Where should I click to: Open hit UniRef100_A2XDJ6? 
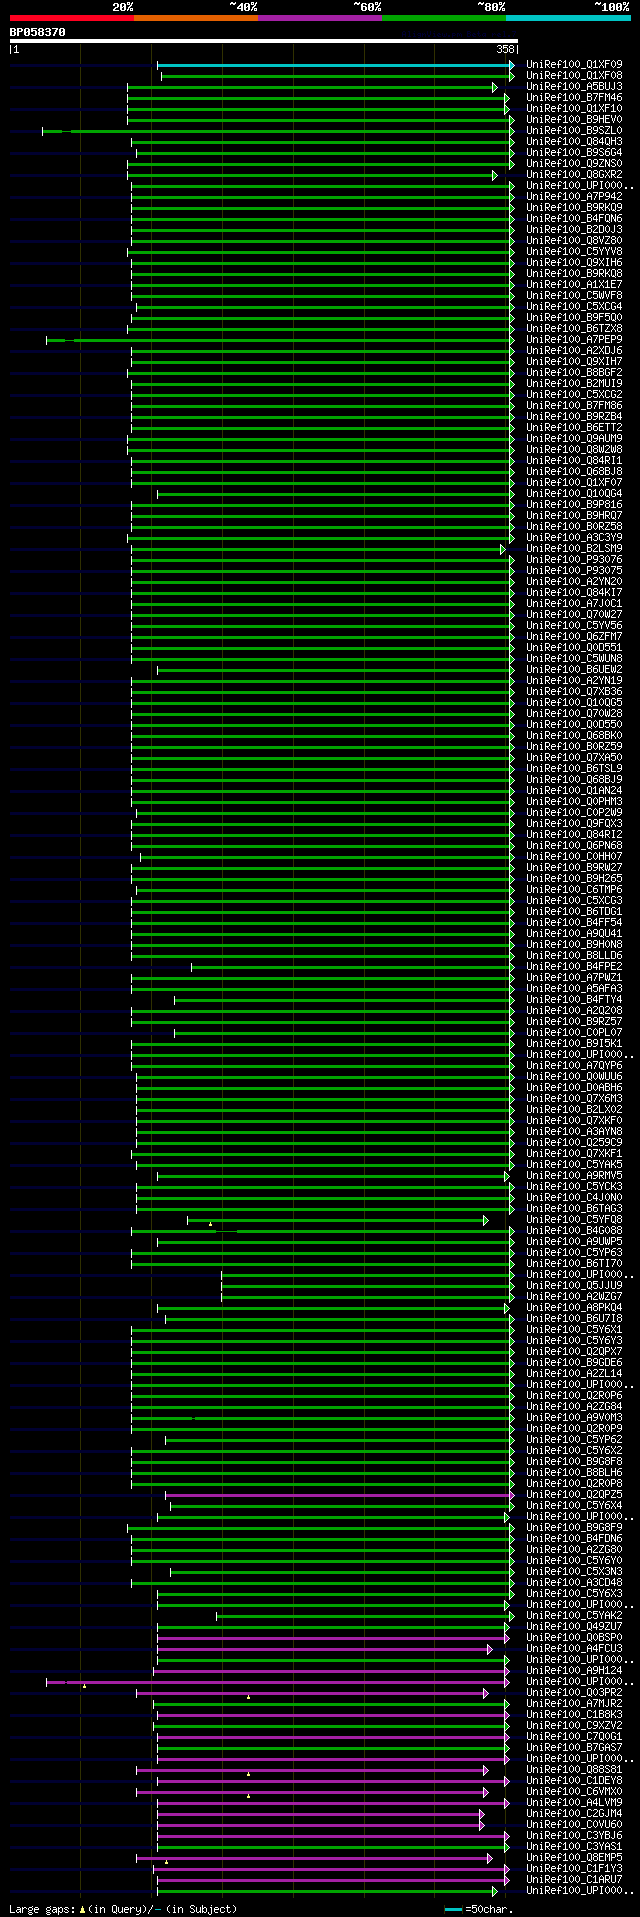click(574, 350)
